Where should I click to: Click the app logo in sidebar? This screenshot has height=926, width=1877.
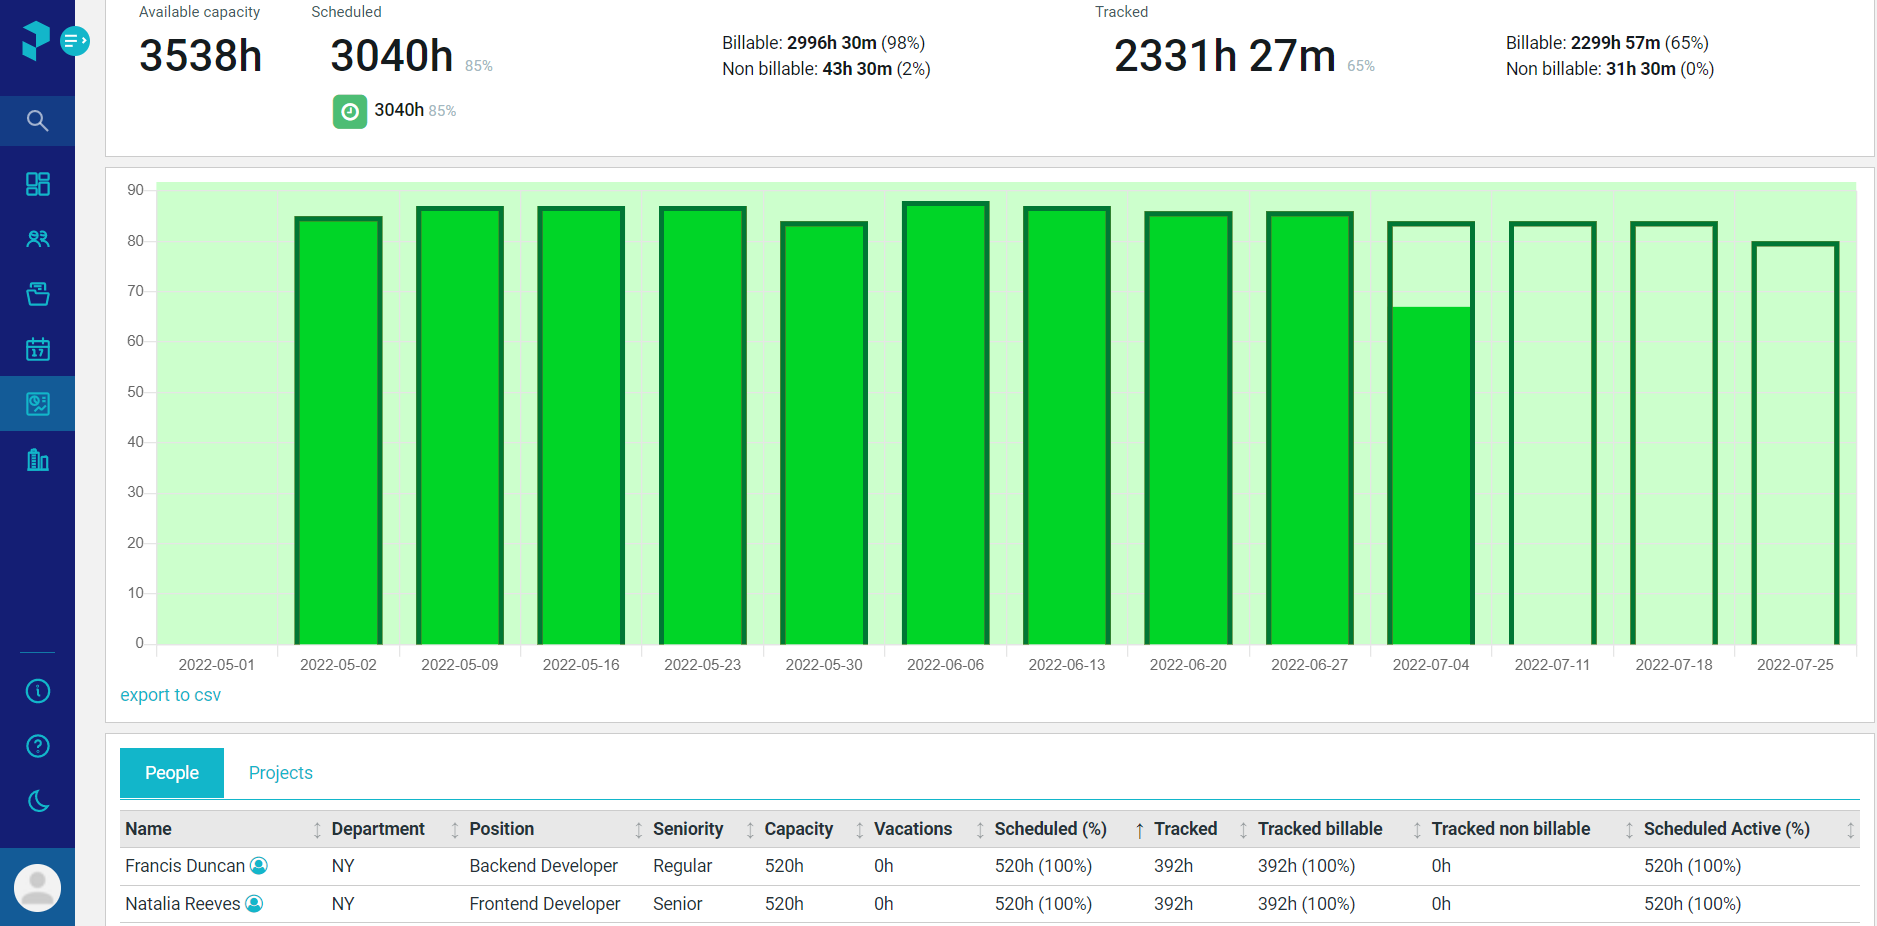pyautogui.click(x=35, y=40)
